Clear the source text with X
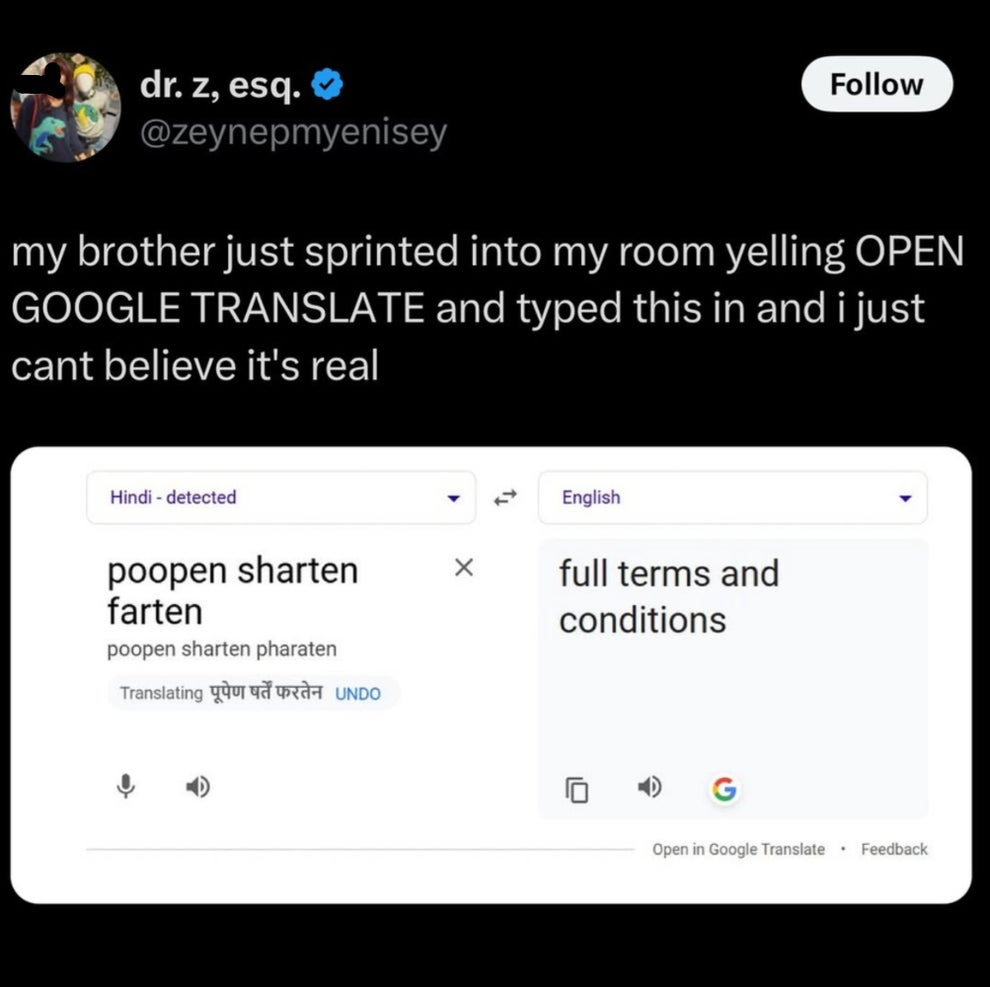Viewport: 990px width, 987px height. click(x=462, y=568)
